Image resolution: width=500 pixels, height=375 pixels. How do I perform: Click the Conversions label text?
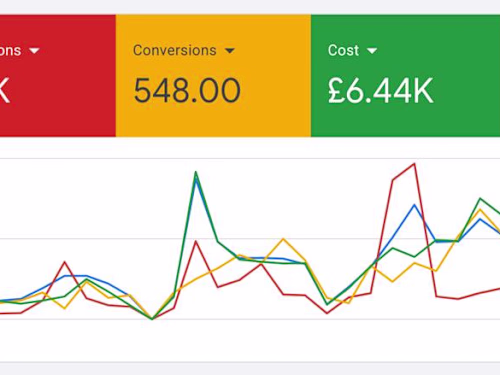[175, 51]
